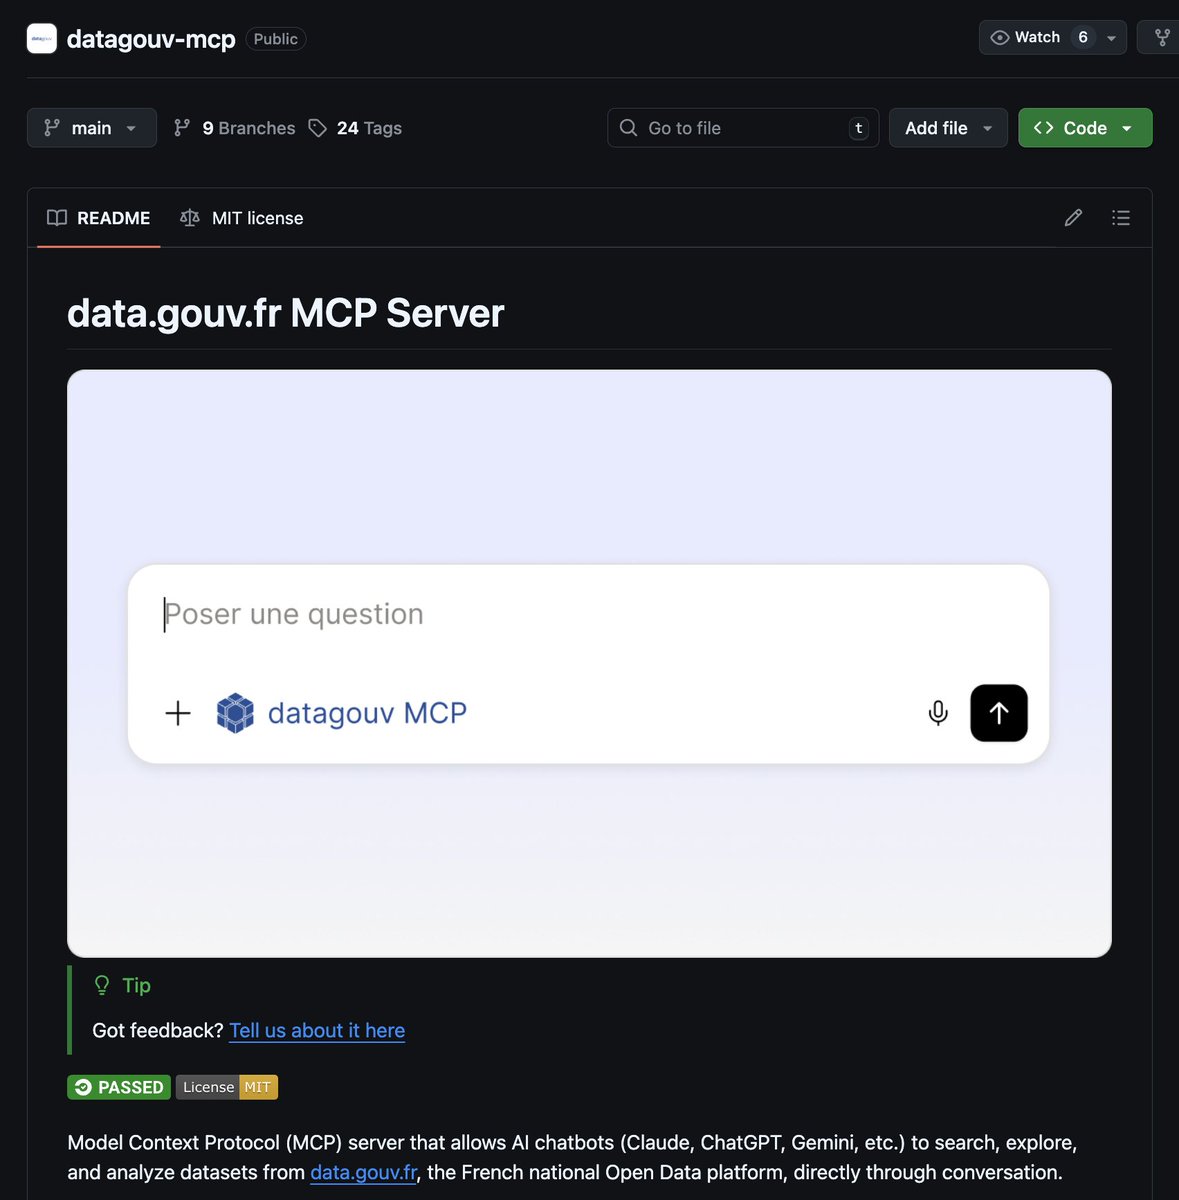The height and width of the screenshot is (1200, 1179).
Task: Open the Tell us about it here link
Action: pos(317,1031)
